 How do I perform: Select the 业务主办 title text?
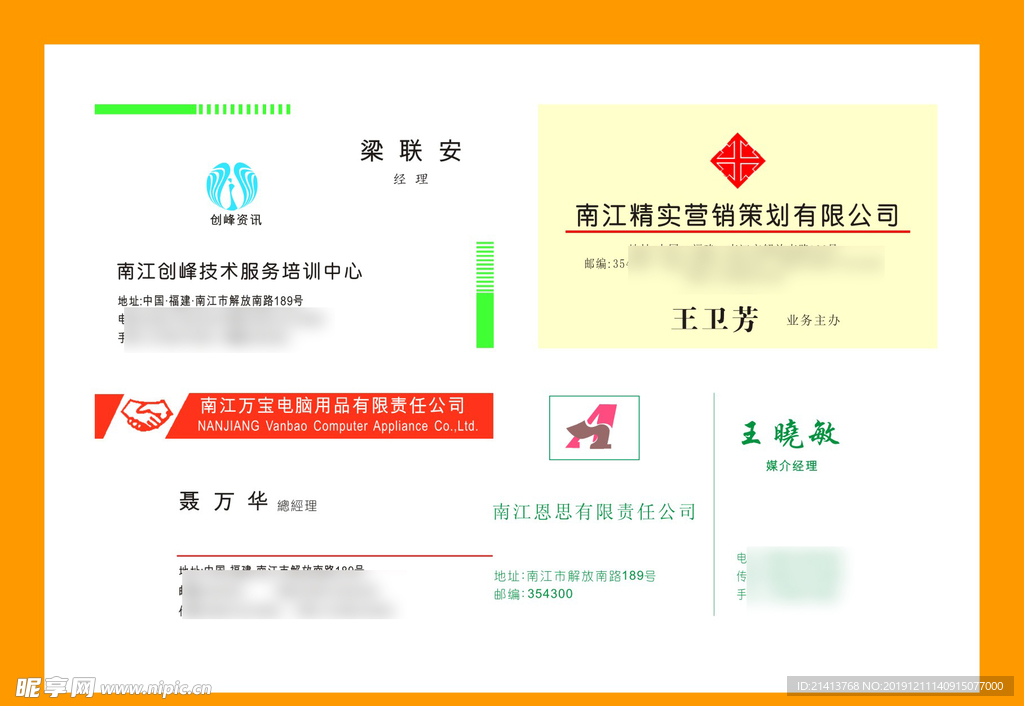tap(813, 321)
